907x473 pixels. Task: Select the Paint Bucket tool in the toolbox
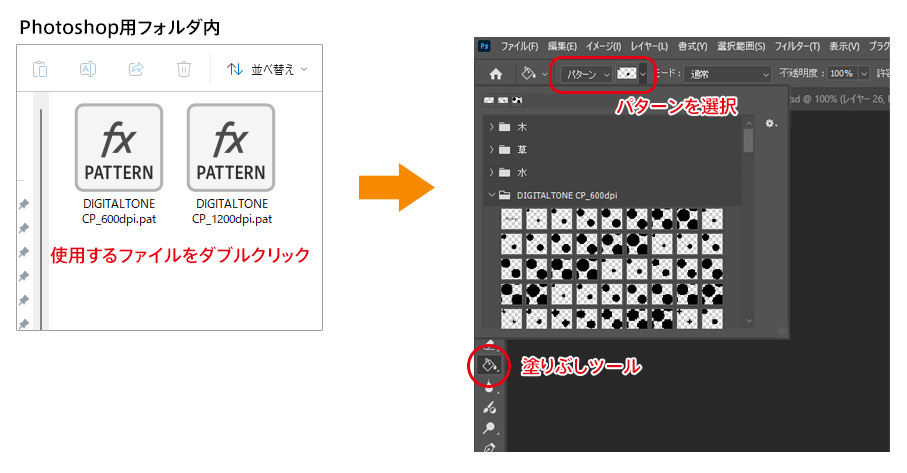tap(489, 364)
